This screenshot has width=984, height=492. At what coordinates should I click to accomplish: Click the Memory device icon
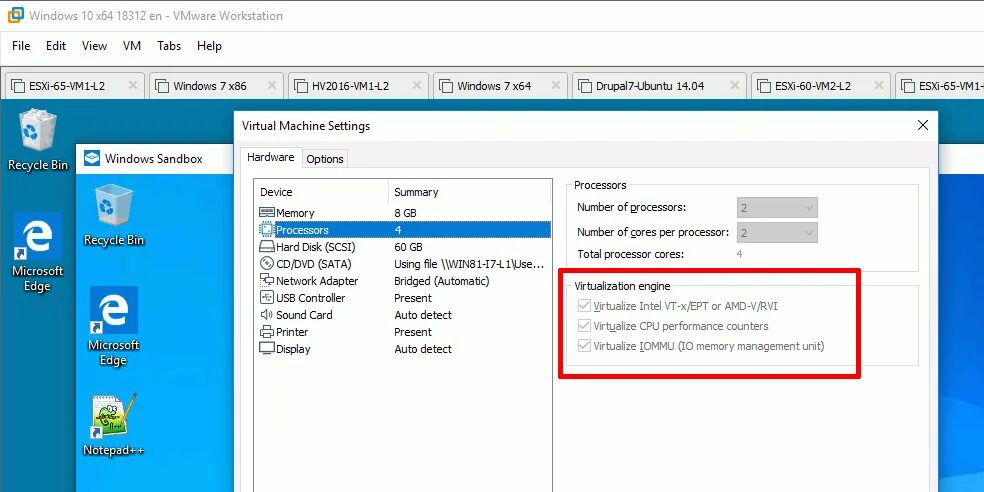[267, 213]
